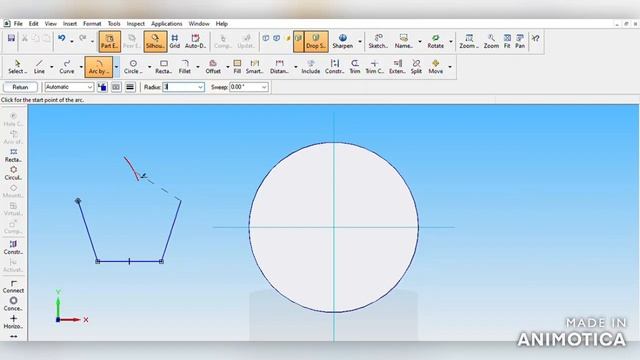Open the View menu
The height and width of the screenshot is (360, 640).
tap(51, 24)
